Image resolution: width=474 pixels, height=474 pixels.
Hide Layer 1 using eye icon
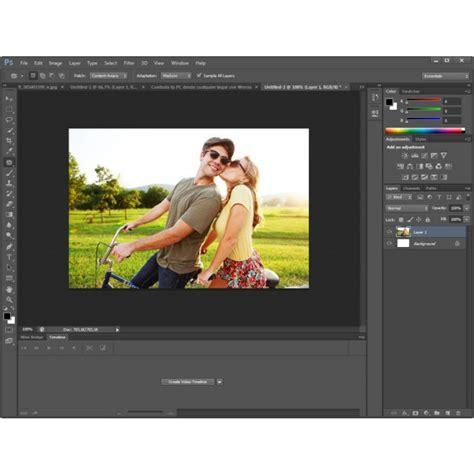(389, 232)
